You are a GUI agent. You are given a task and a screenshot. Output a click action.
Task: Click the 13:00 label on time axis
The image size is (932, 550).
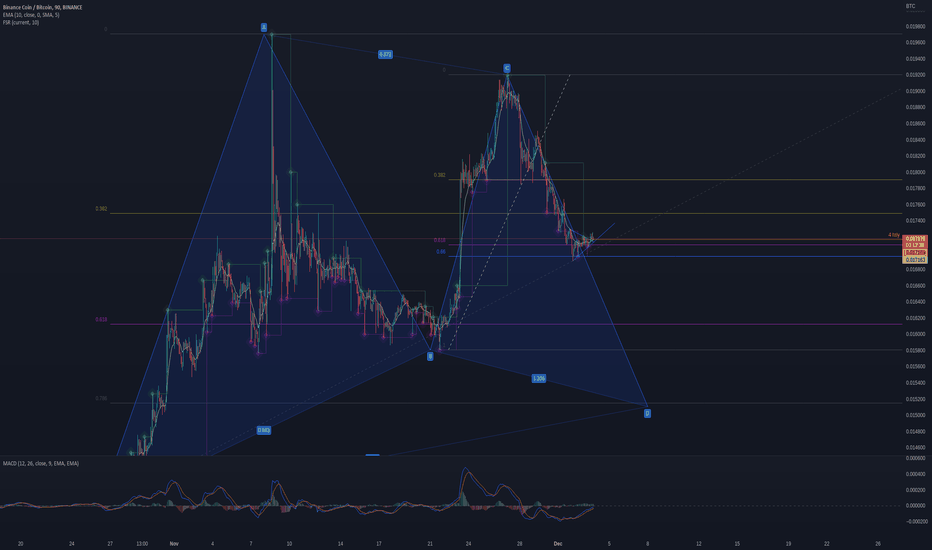(x=142, y=543)
